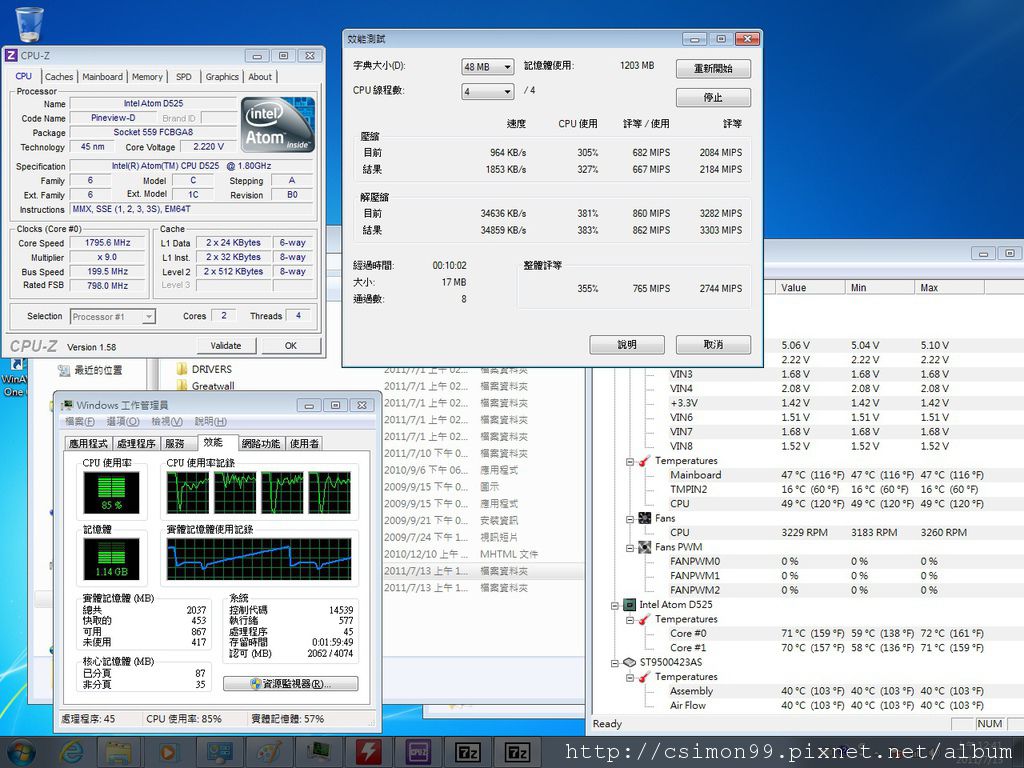The width and height of the screenshot is (1024, 768).
Task: Click the OK button in CPU-Z
Action: (291, 345)
